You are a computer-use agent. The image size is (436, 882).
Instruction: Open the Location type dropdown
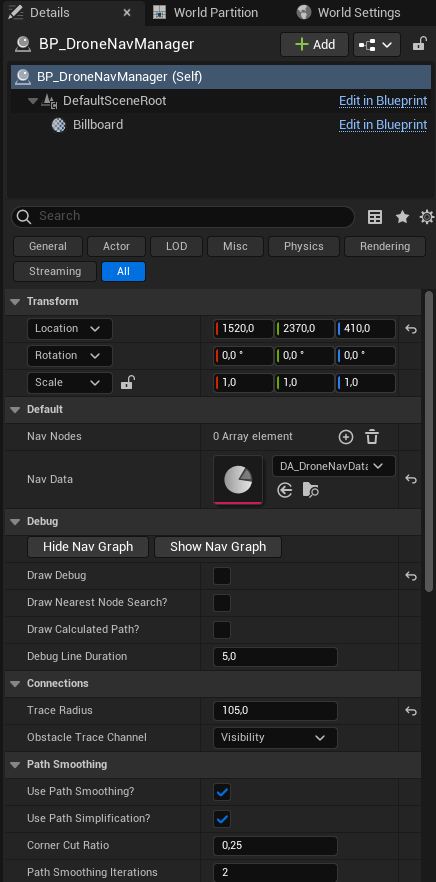pyautogui.click(x=70, y=328)
